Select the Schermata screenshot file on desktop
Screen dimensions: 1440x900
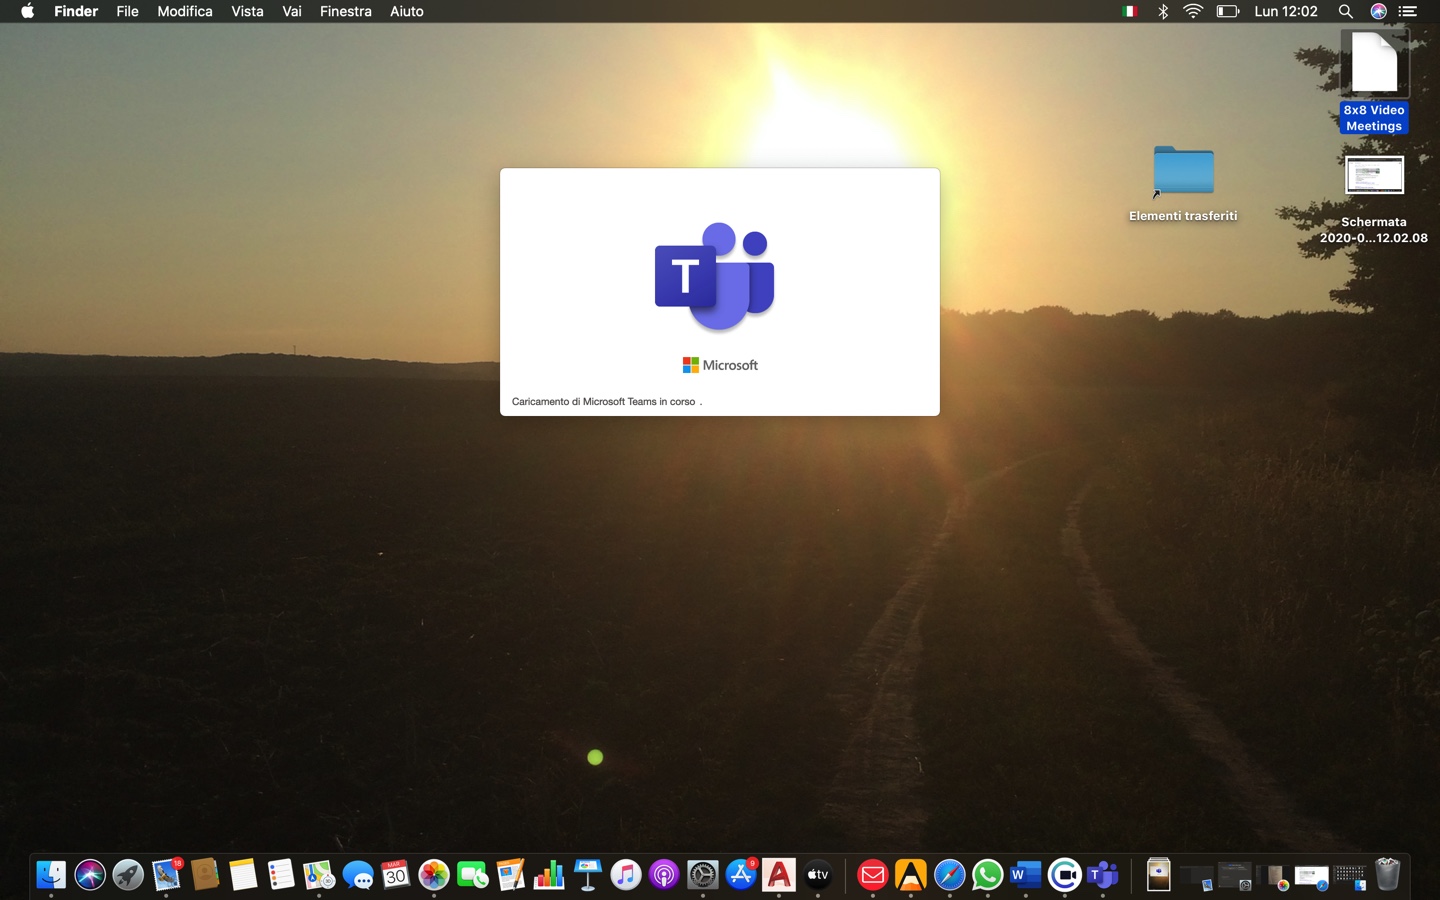(1374, 200)
